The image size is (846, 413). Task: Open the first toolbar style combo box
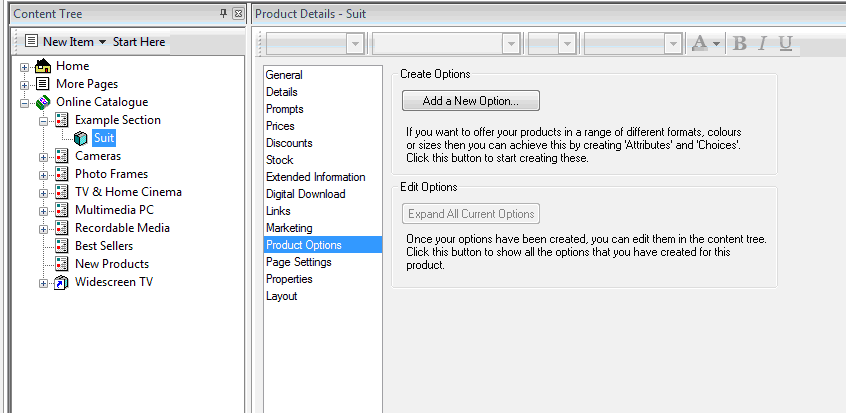[354, 44]
